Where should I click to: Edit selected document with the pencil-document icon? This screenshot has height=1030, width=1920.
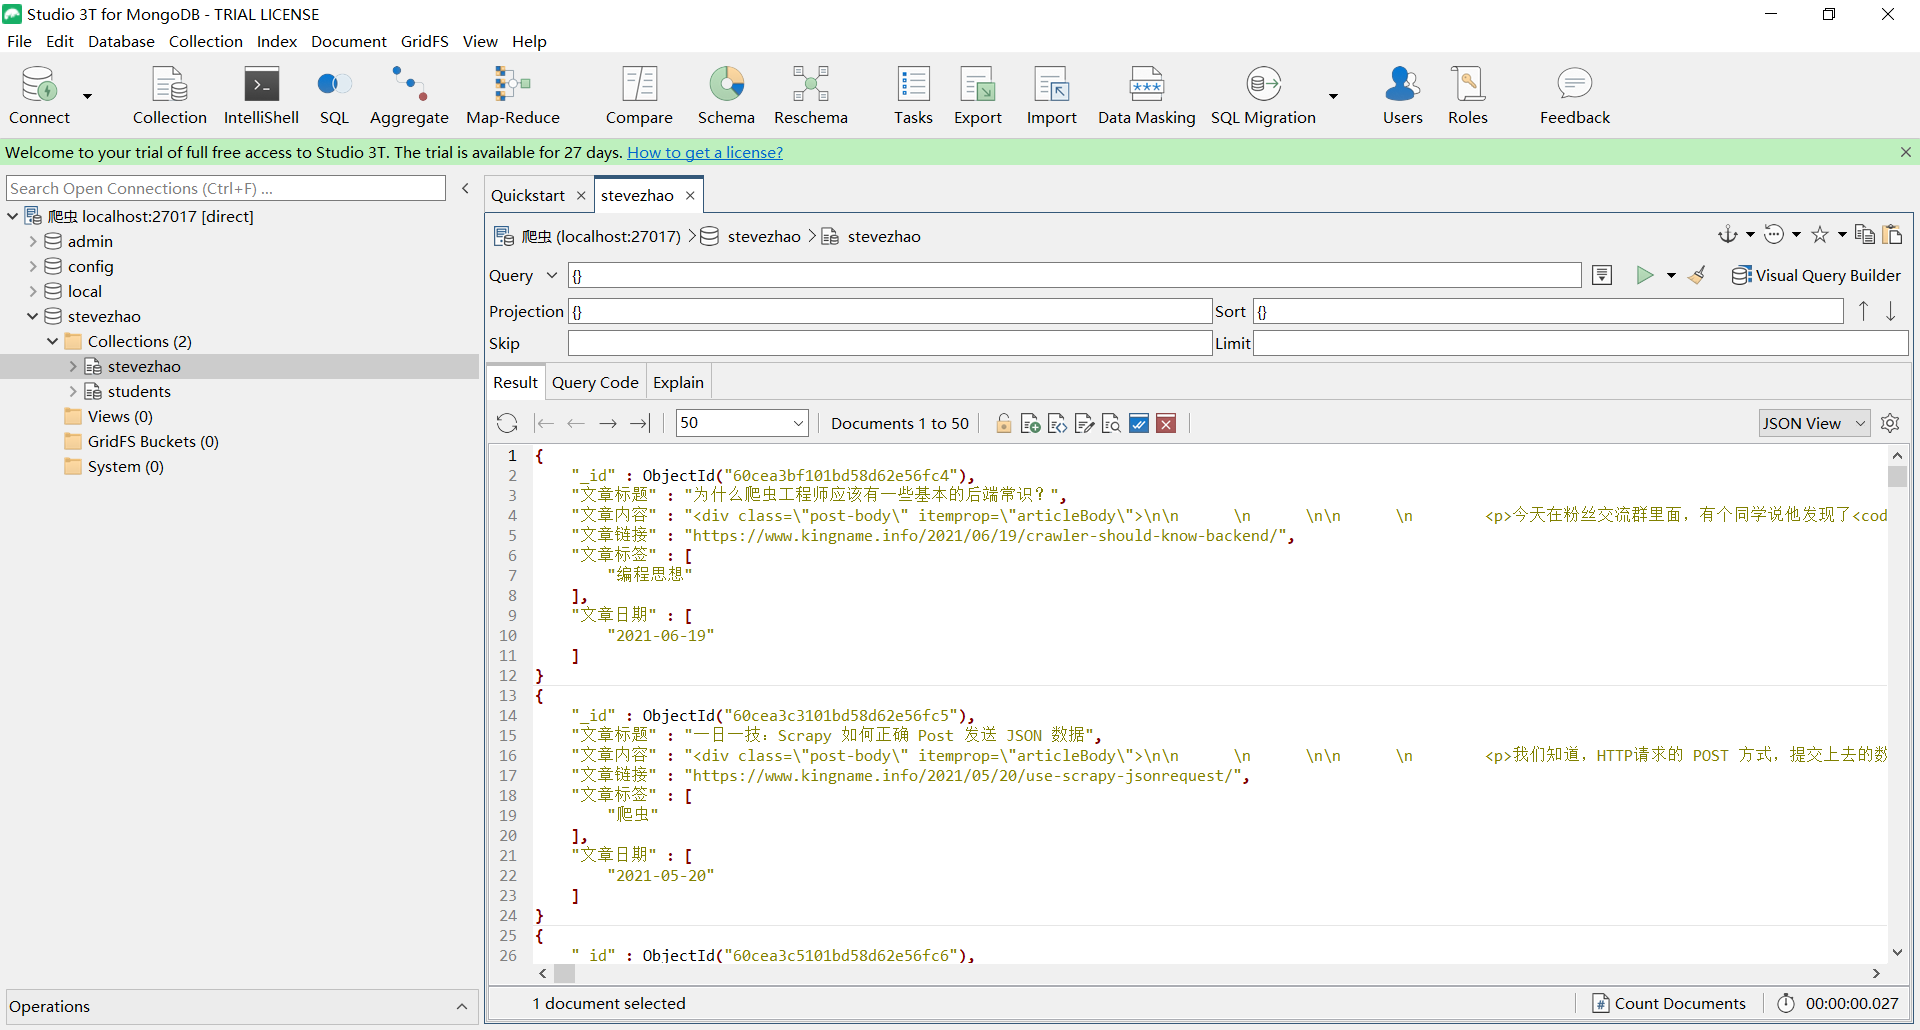[1084, 424]
